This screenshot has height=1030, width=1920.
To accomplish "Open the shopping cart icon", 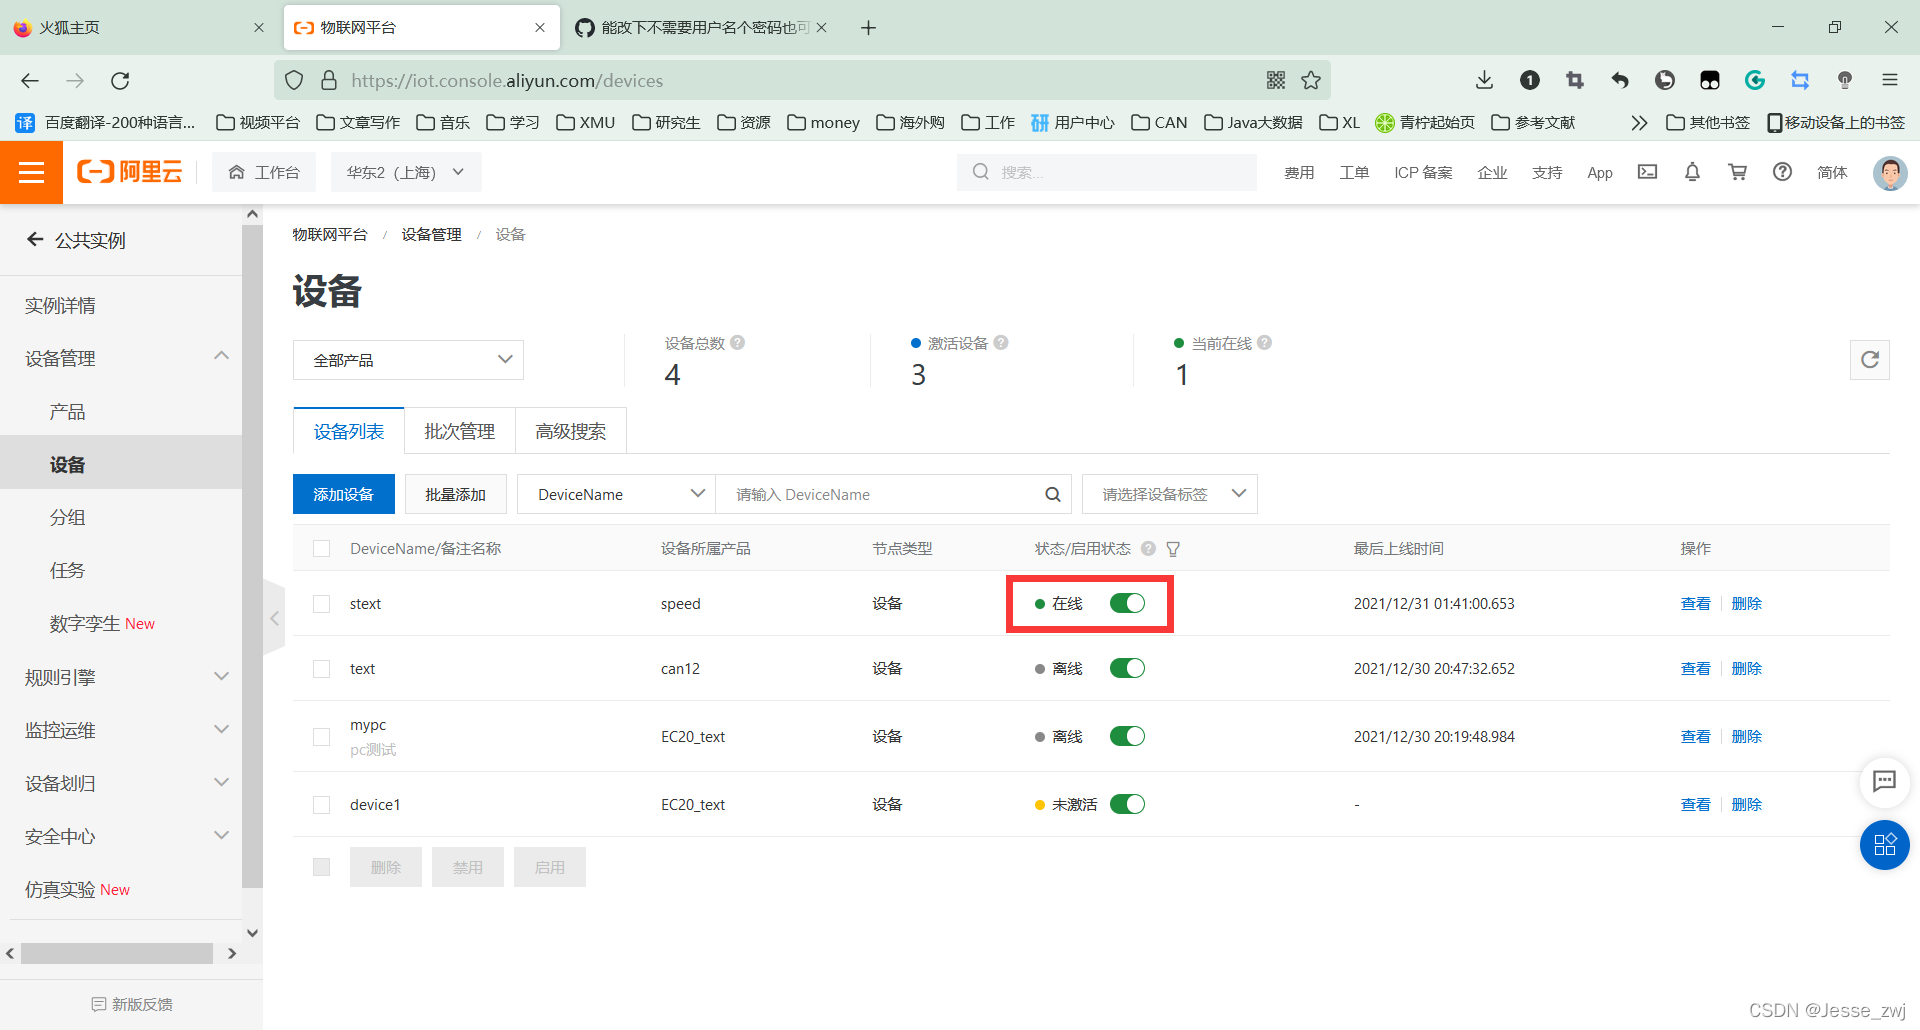I will point(1737,172).
